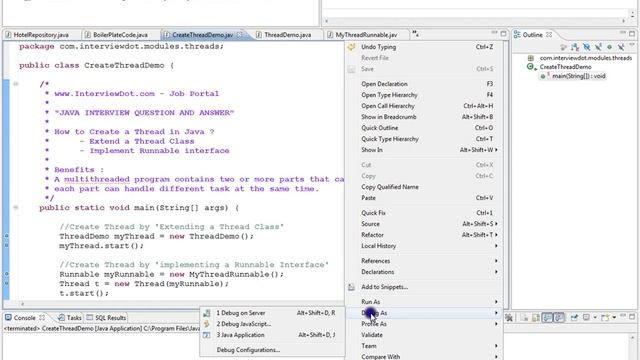This screenshot has width=640, height=360.
Task: Choose Add to Snippets menu item
Action: (424, 287)
